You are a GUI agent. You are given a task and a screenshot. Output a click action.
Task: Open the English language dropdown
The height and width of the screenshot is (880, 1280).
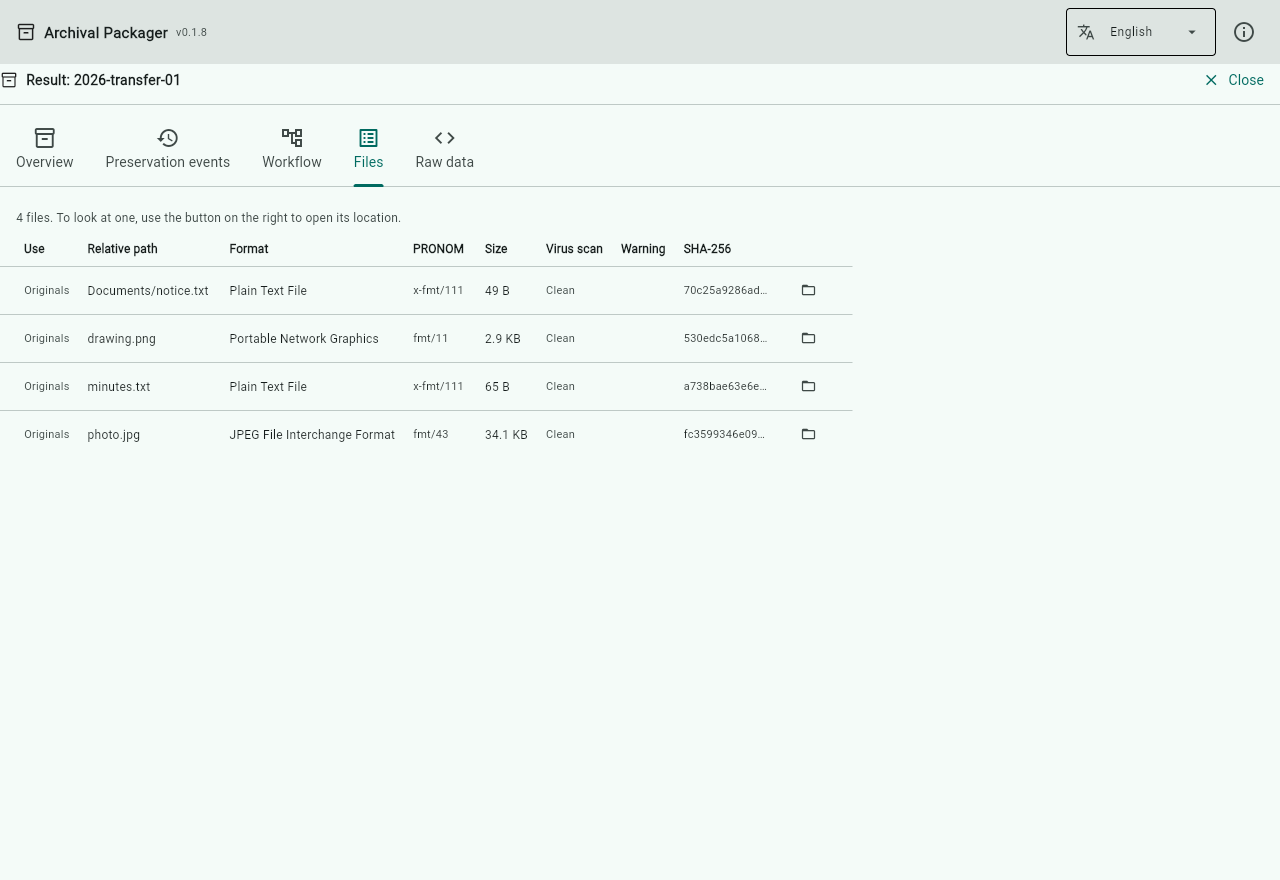pos(1141,32)
